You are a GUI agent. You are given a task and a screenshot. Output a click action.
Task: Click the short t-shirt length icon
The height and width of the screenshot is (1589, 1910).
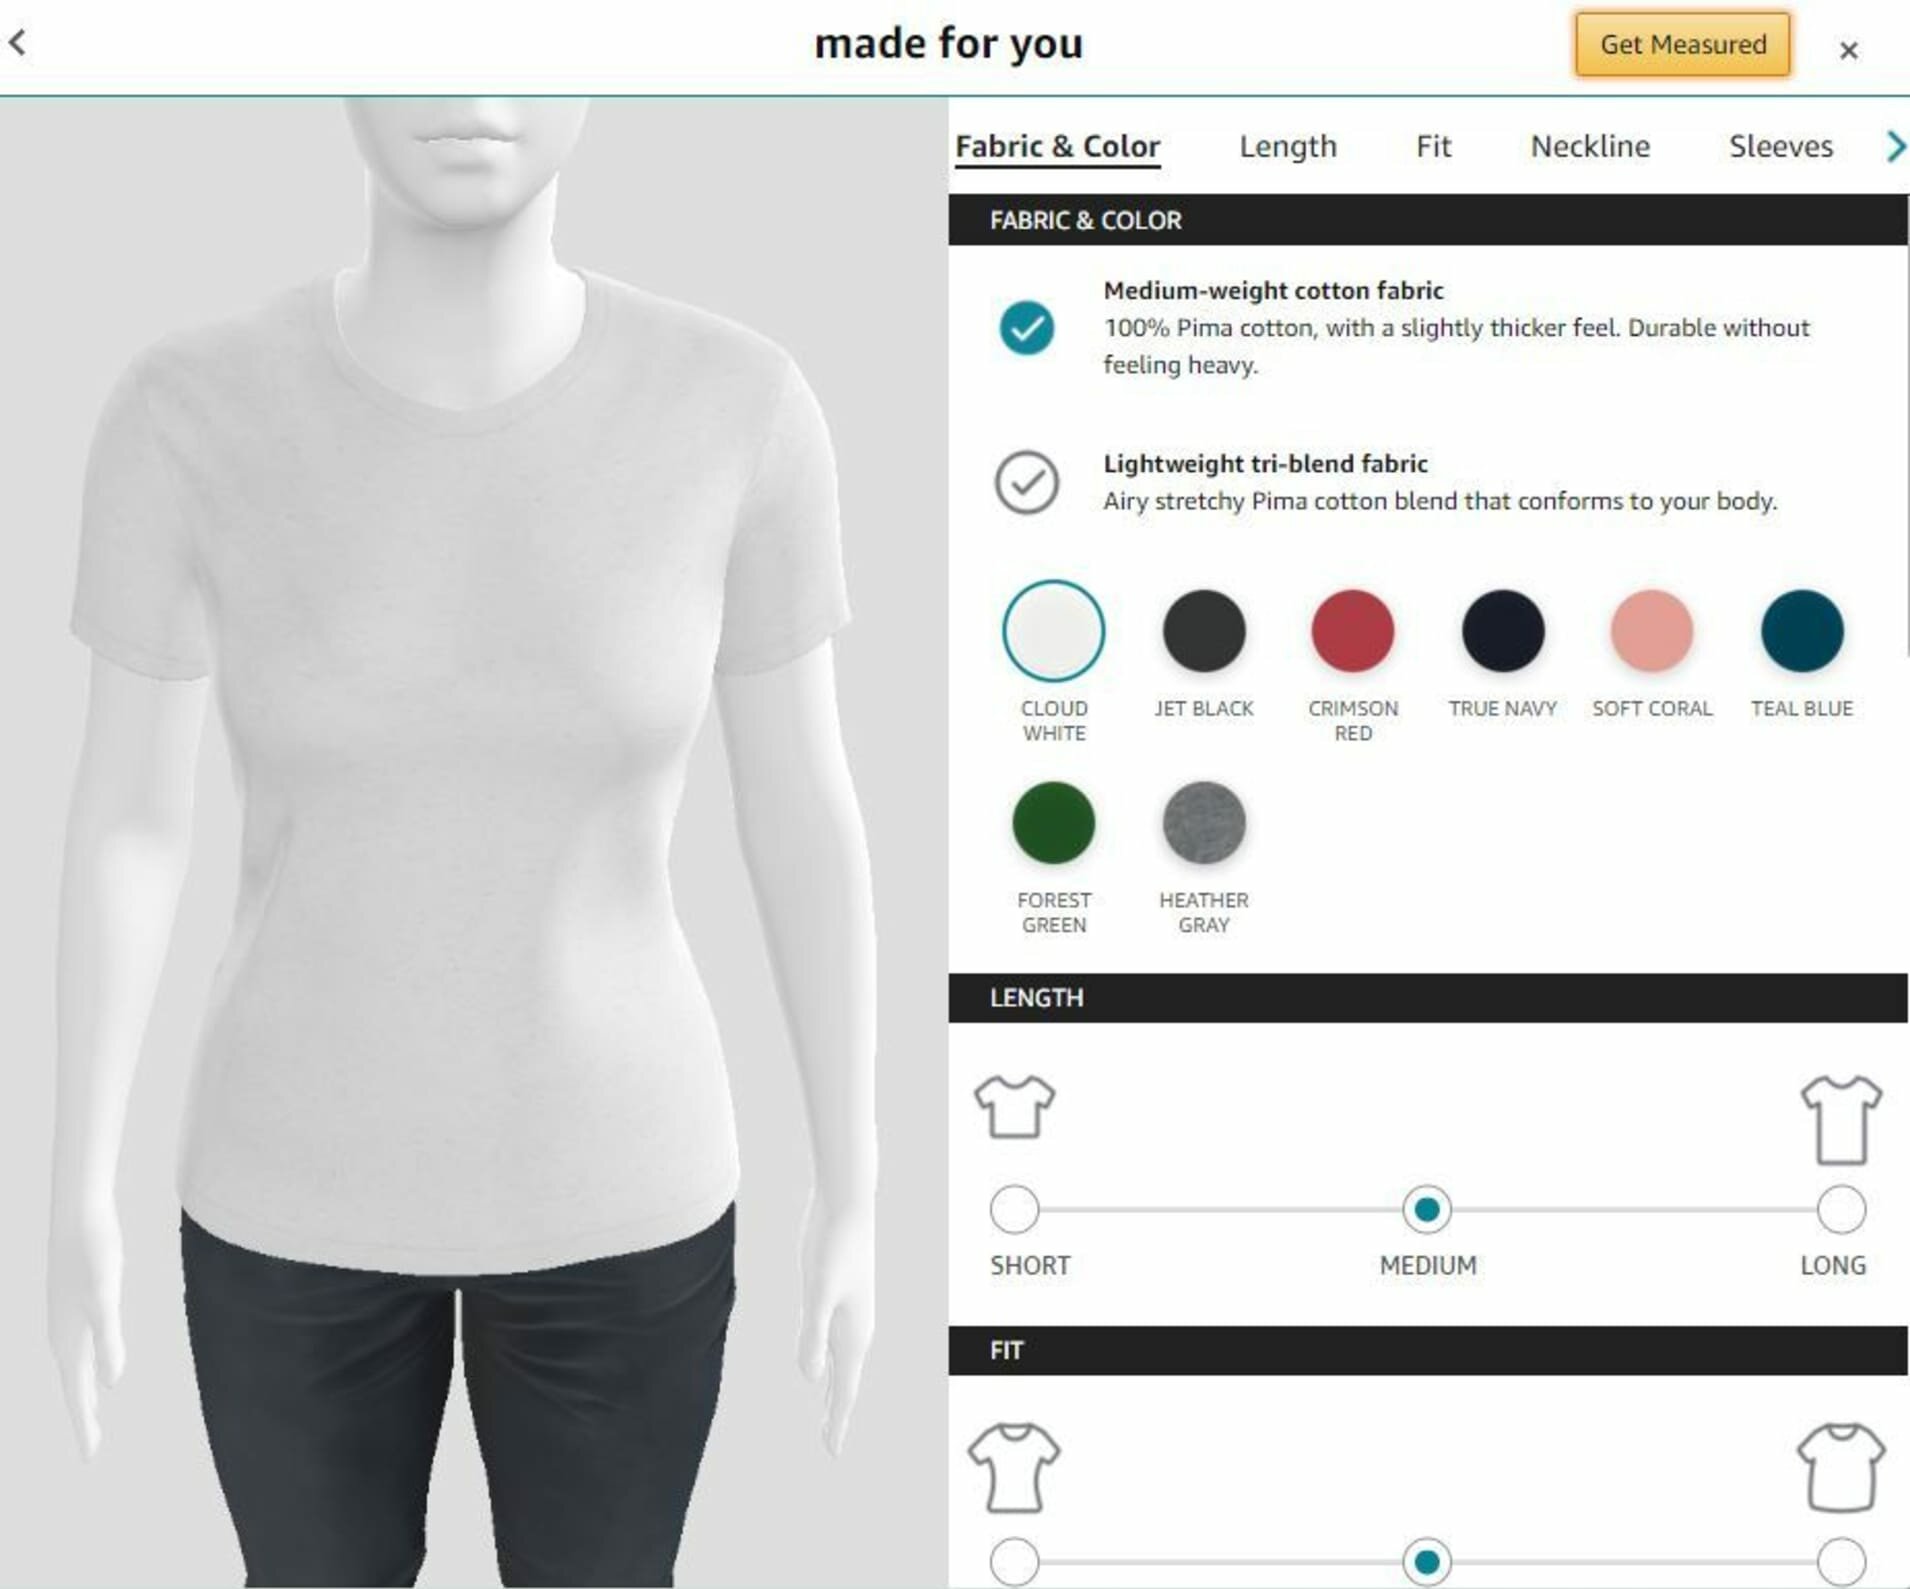point(1014,1107)
